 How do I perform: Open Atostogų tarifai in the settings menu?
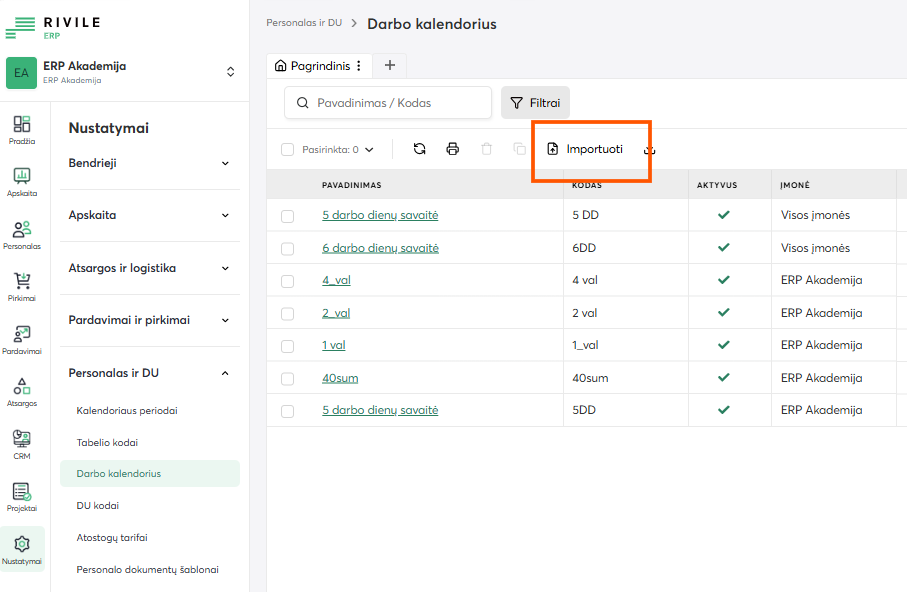(112, 538)
